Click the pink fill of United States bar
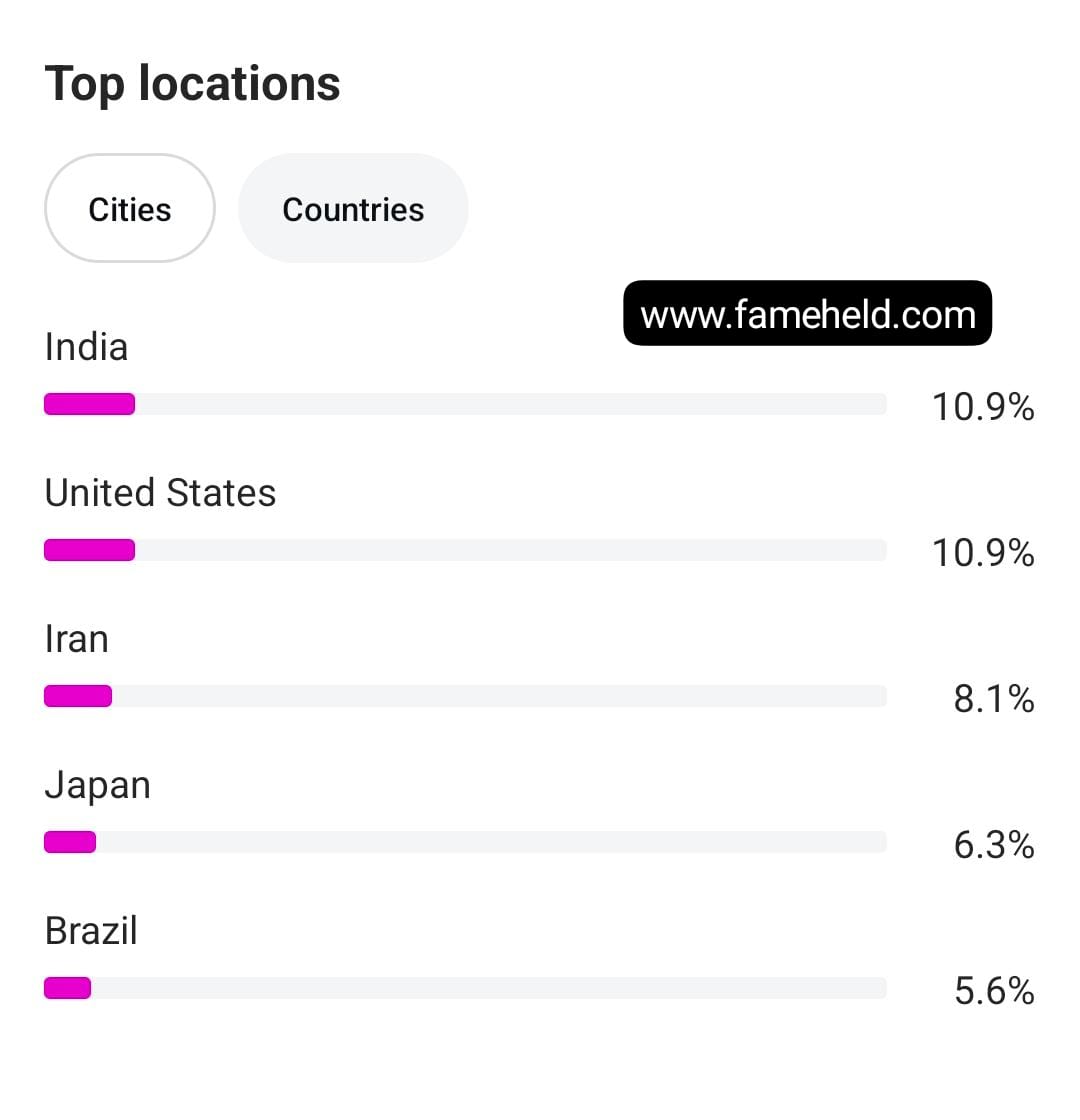1080x1120 pixels. 89,550
